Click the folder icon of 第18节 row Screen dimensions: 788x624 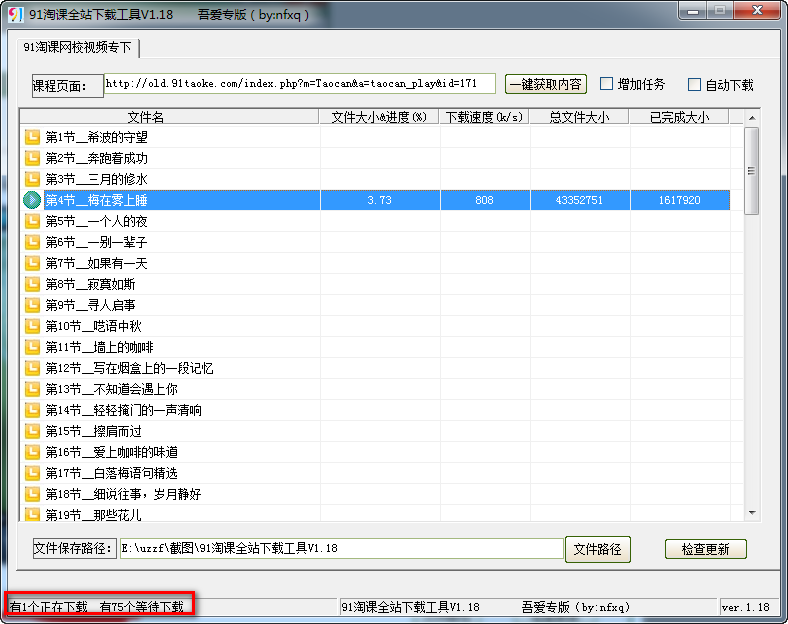coord(32,494)
